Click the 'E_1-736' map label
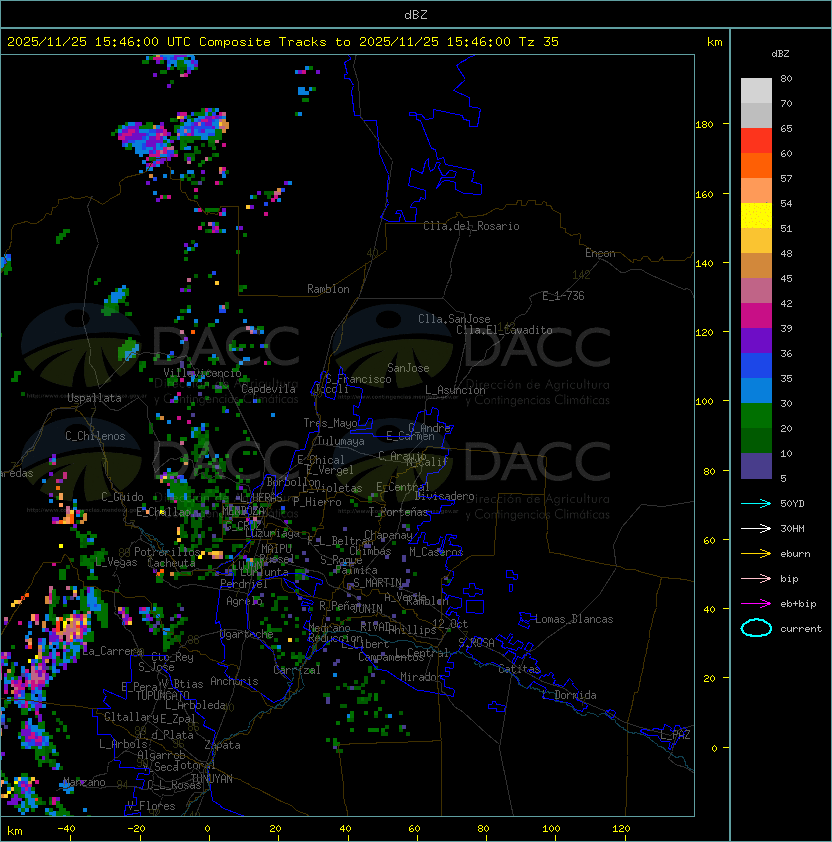This screenshot has width=832, height=842. (563, 296)
